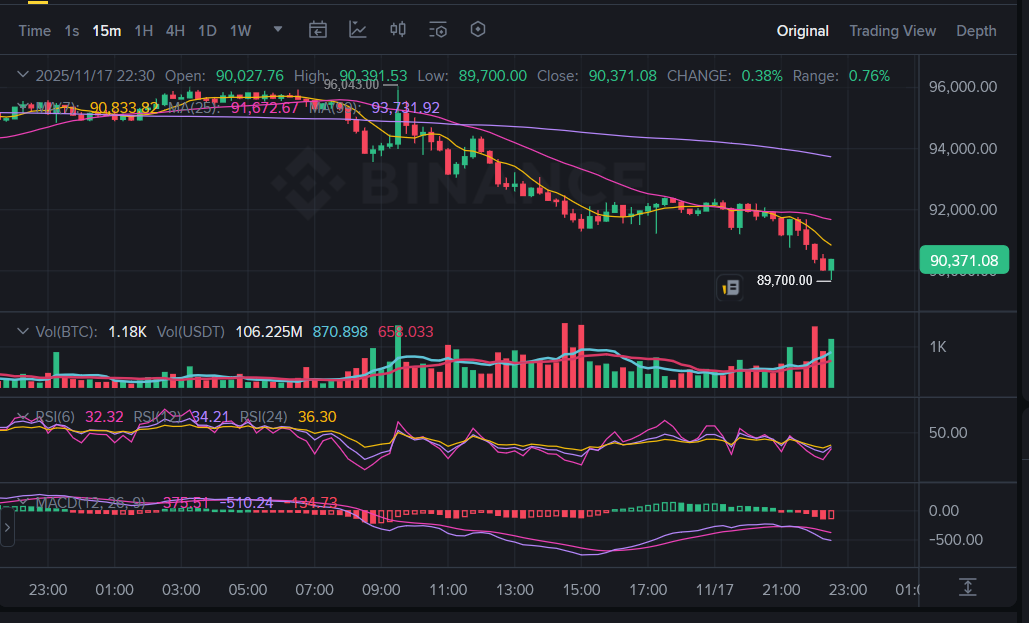The image size is (1029, 623).
Task: Open the candlestick chart style icon
Action: pos(398,30)
